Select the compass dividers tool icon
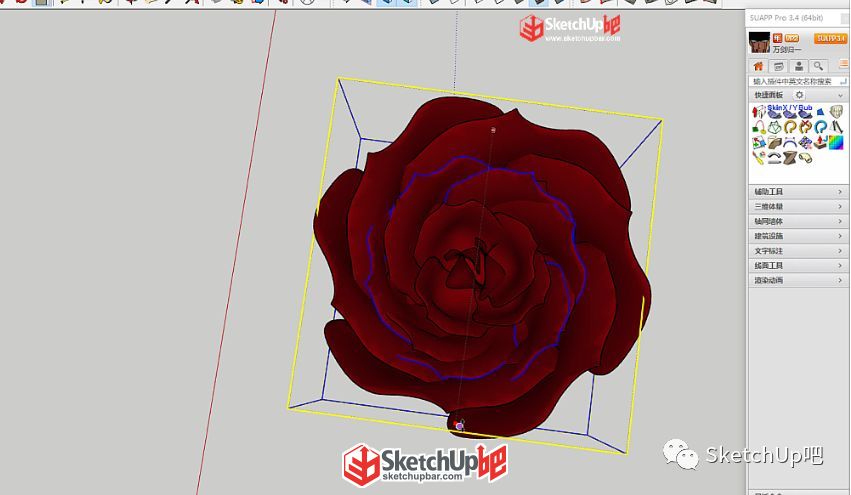Screen dimensions: 851x495 pyautogui.click(x=836, y=128)
